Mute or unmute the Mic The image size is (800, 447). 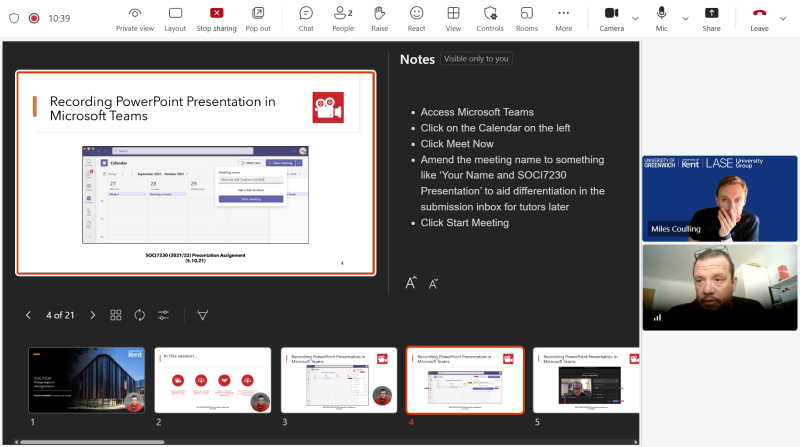pyautogui.click(x=661, y=19)
